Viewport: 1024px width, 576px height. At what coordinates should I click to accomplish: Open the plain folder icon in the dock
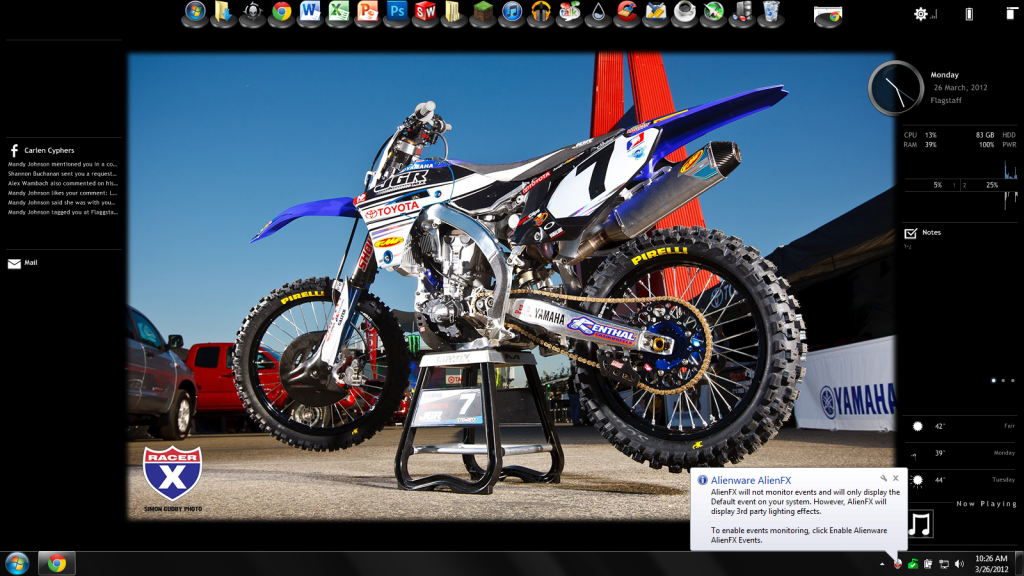coord(454,12)
